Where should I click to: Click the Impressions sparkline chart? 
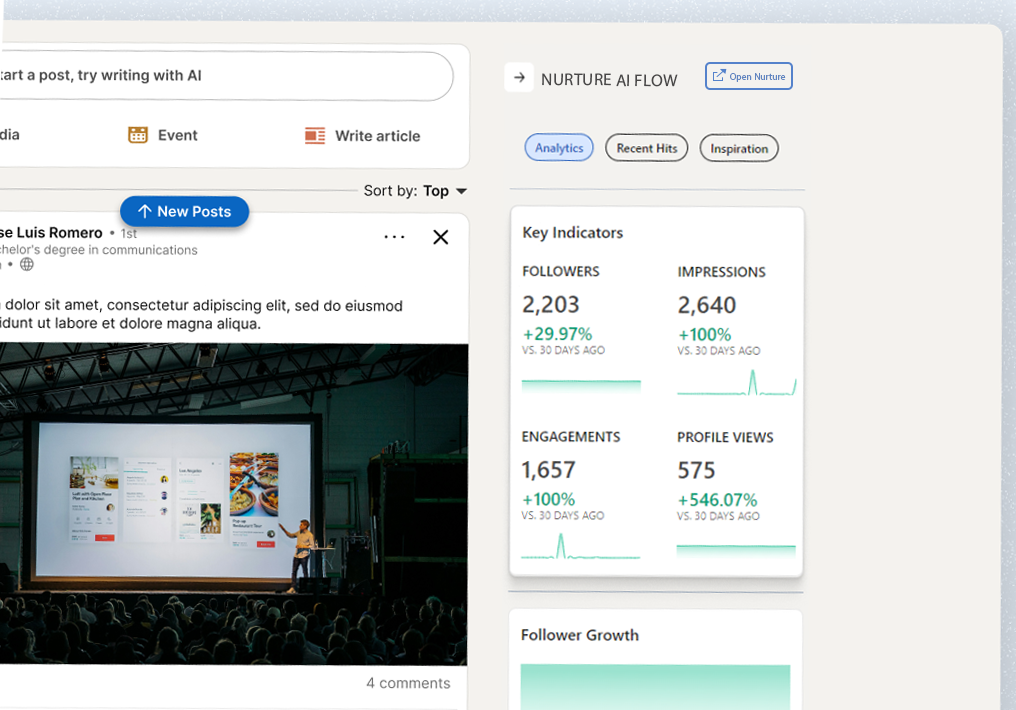tap(736, 384)
